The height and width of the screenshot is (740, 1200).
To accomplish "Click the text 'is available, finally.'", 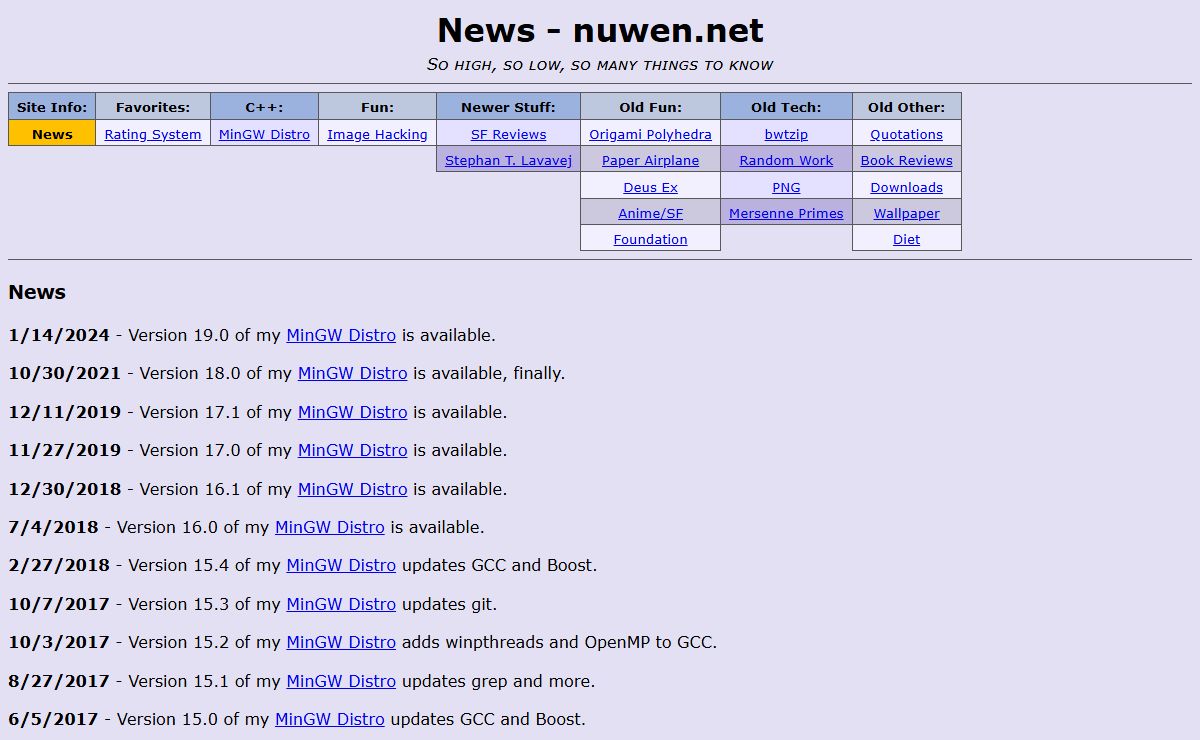I will coord(489,373).
